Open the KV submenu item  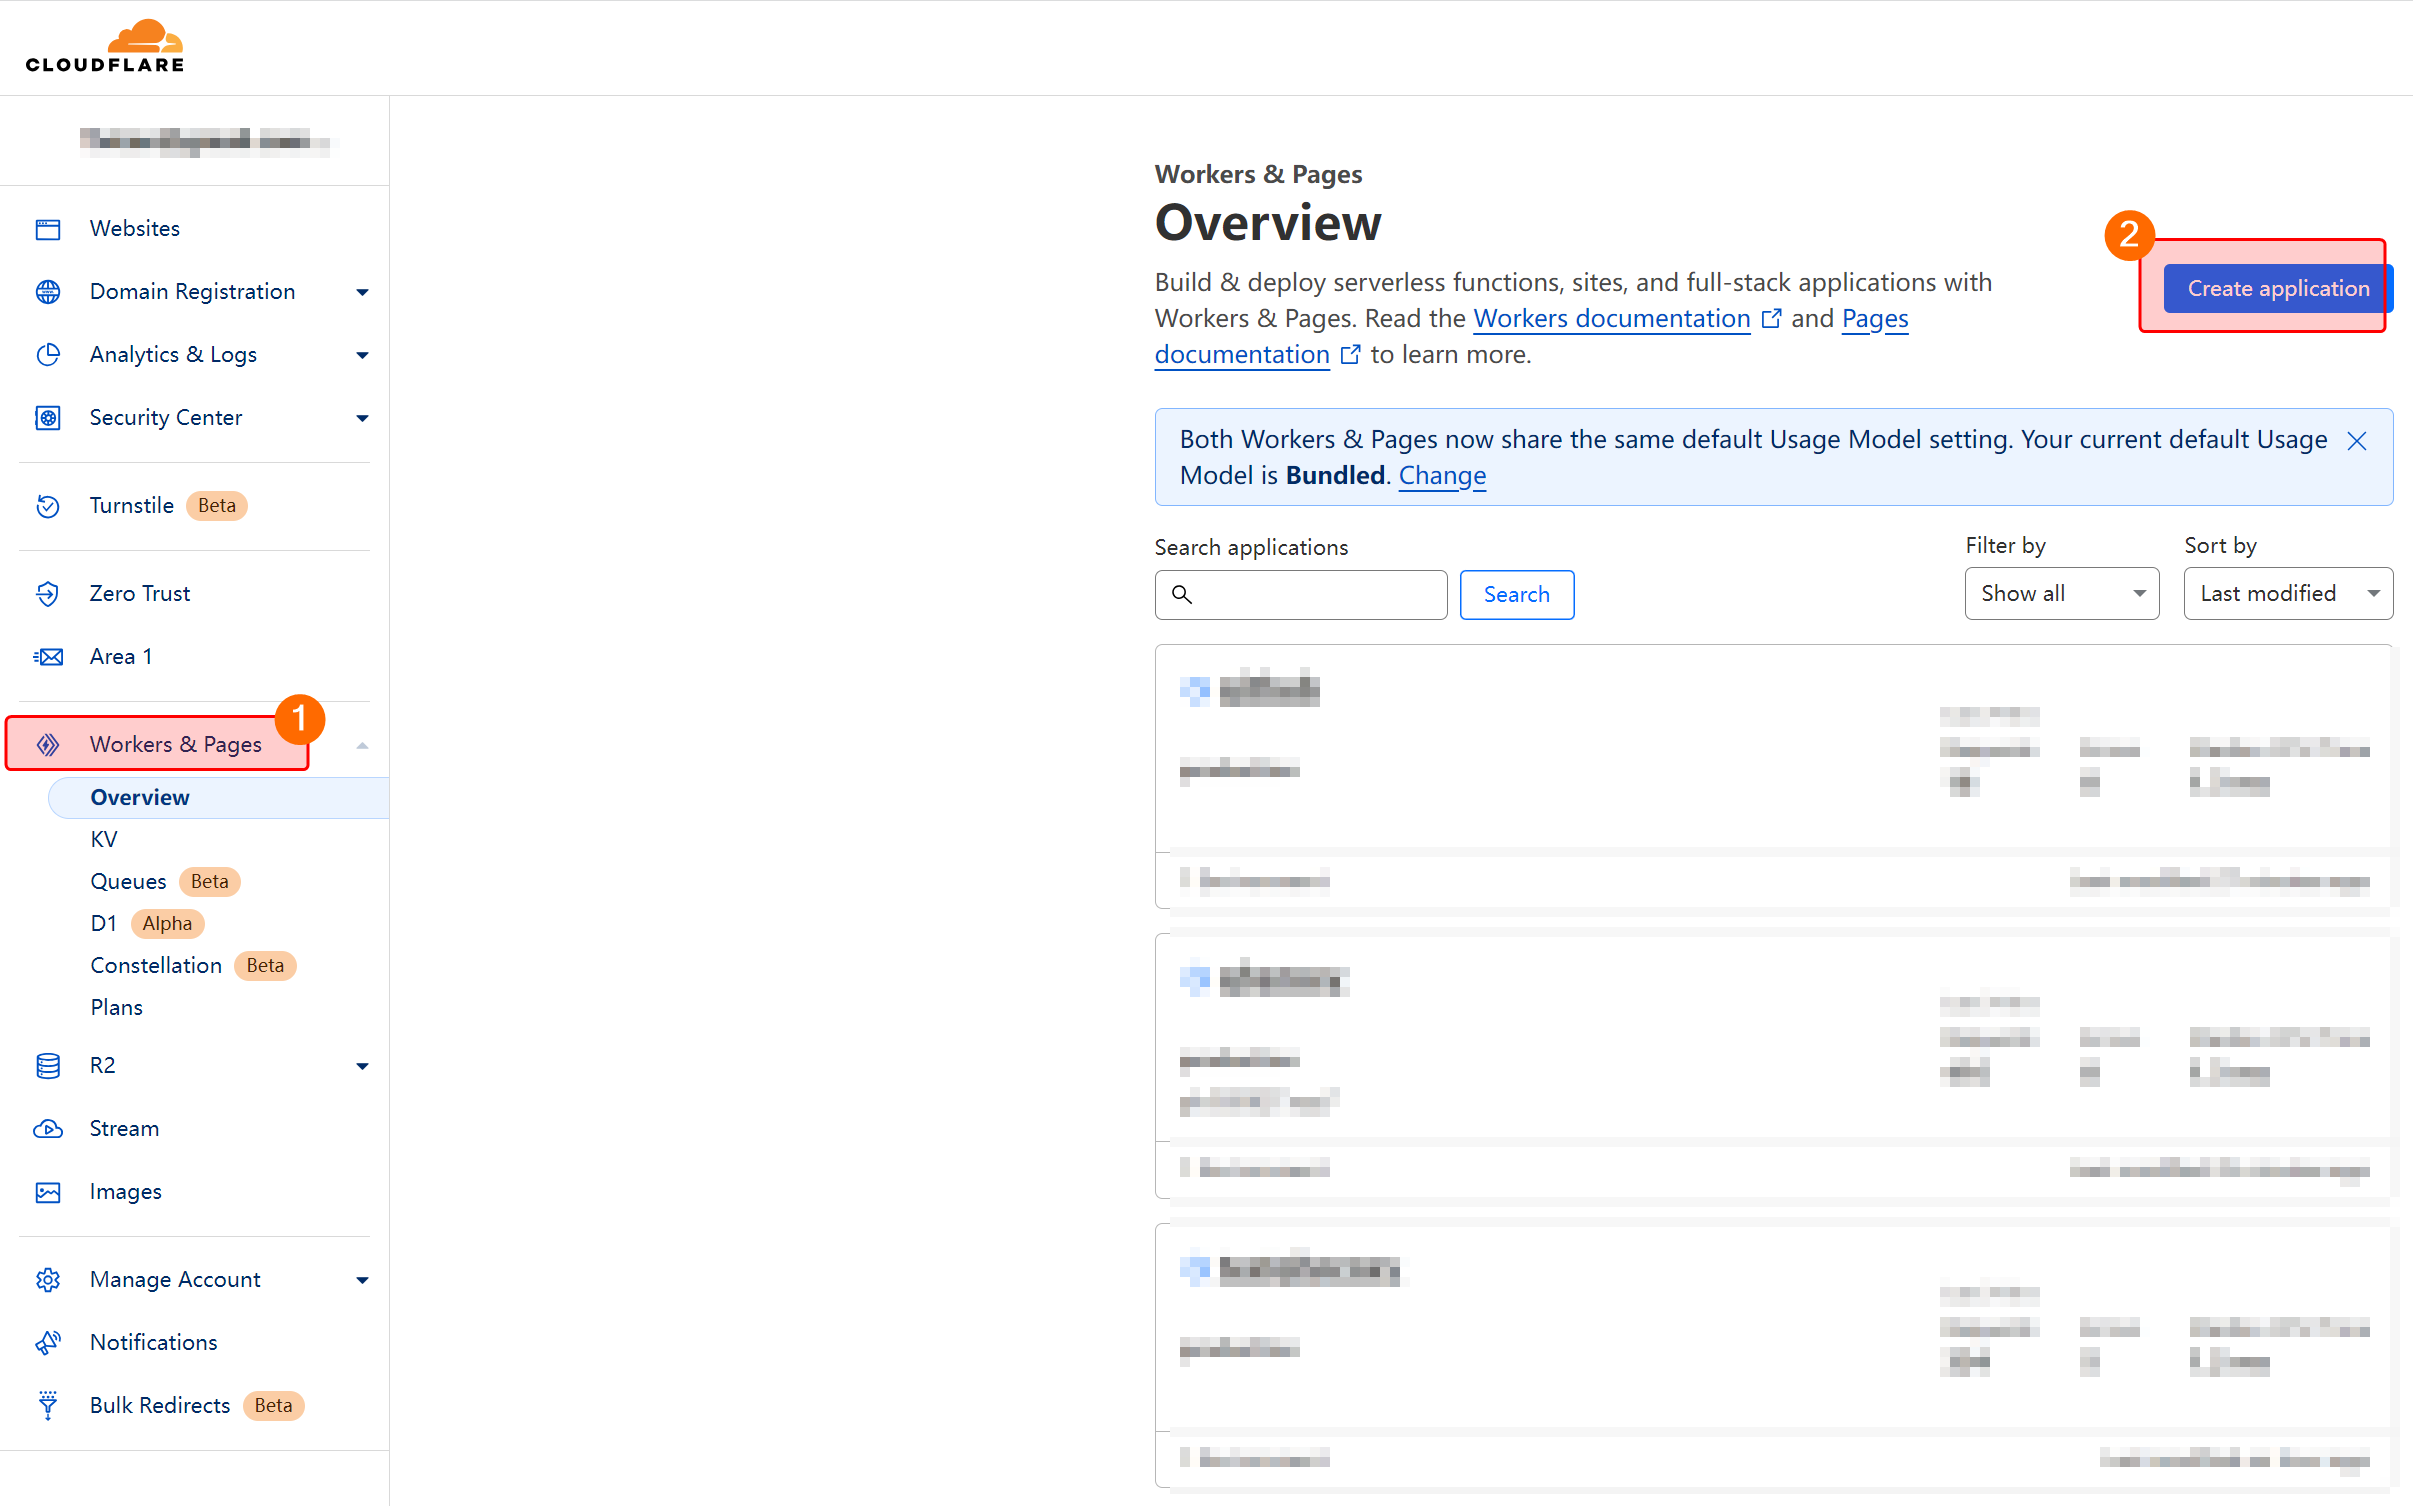pos(104,840)
